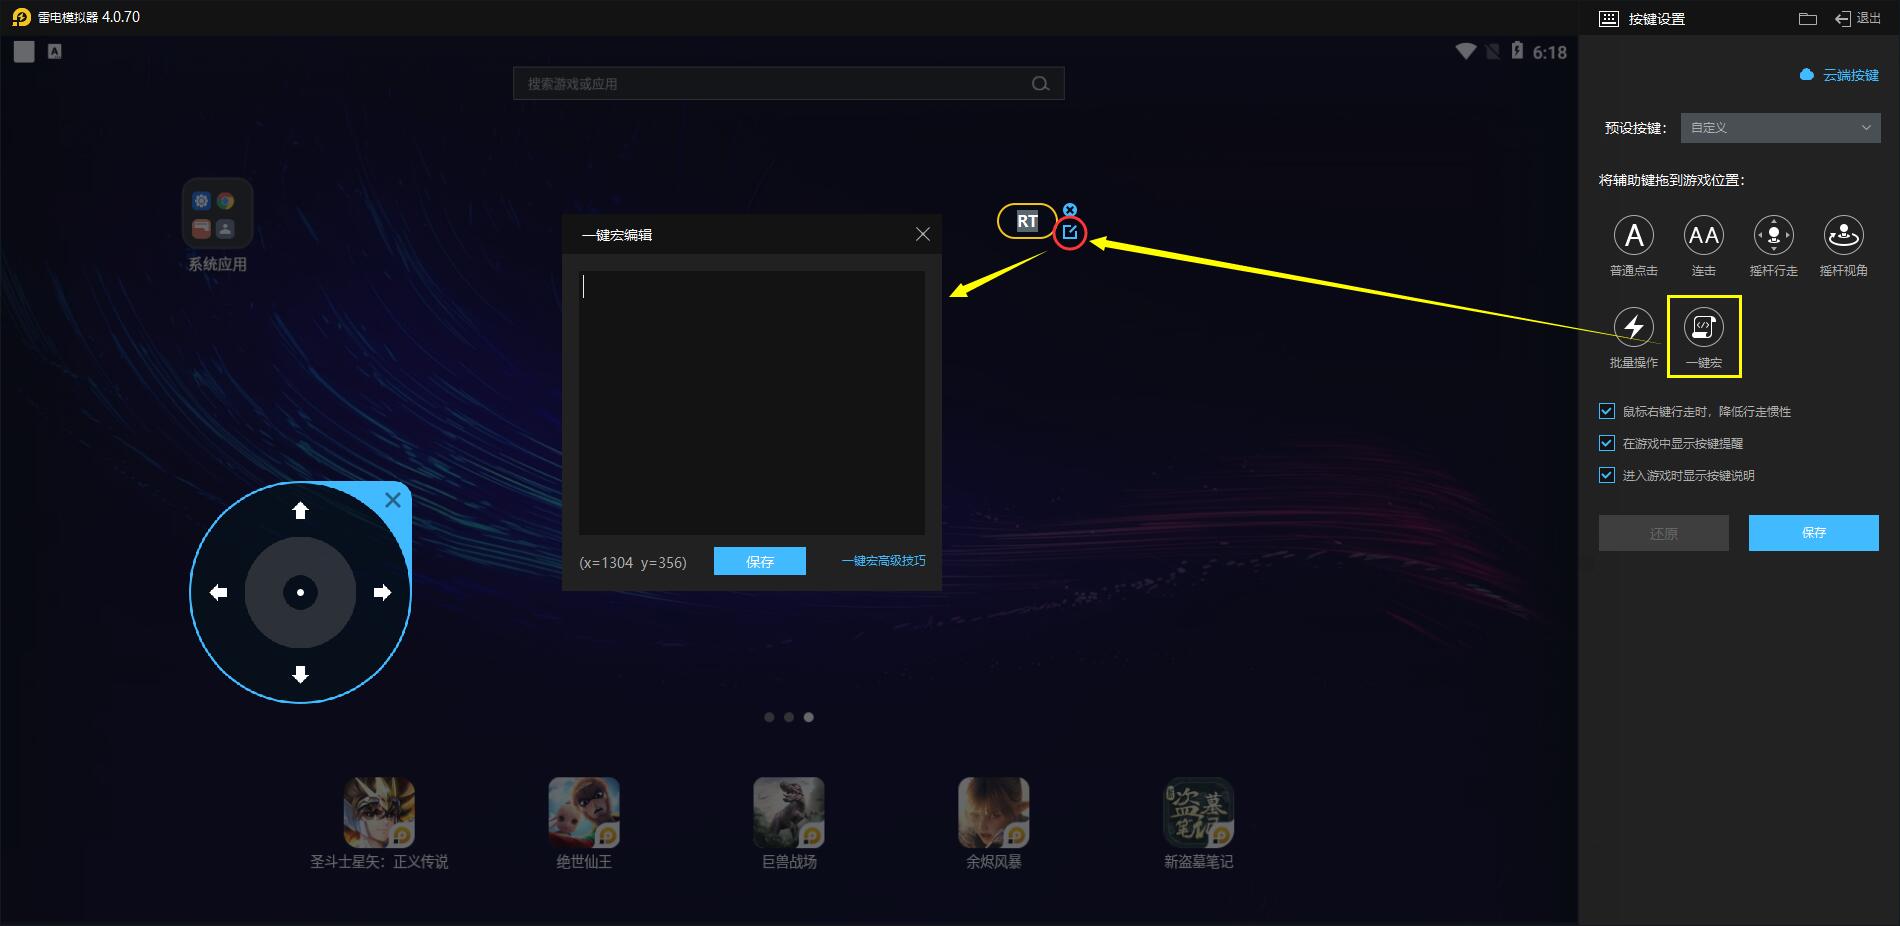Image resolution: width=1900 pixels, height=926 pixels.
Task: Go to second home screen page dot
Action: coord(789,717)
